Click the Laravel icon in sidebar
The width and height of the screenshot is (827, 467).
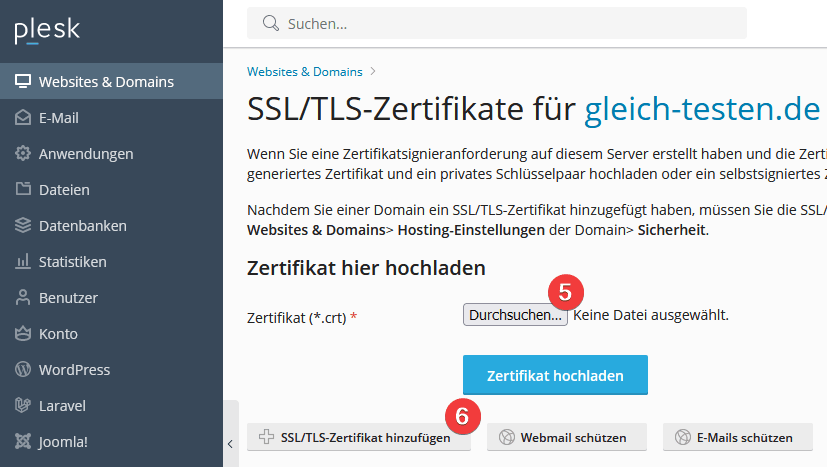click(x=23, y=405)
